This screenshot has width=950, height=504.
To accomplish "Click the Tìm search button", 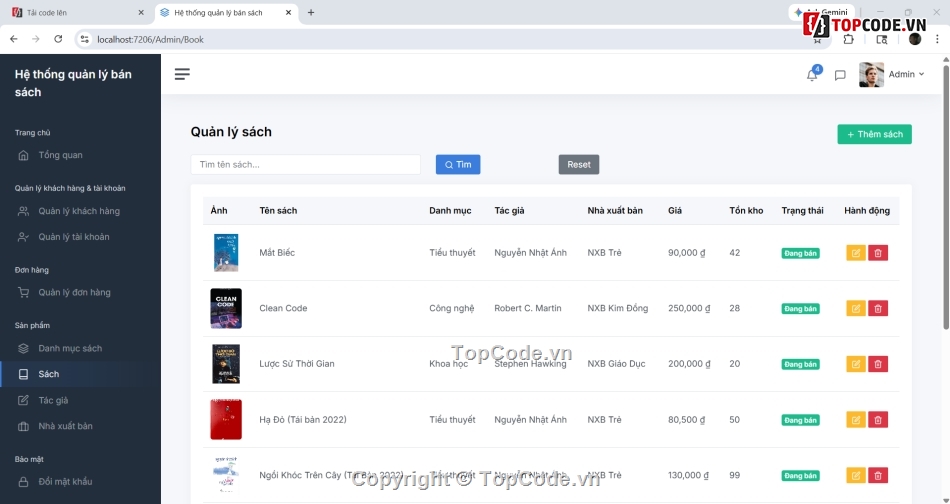I will 458,164.
